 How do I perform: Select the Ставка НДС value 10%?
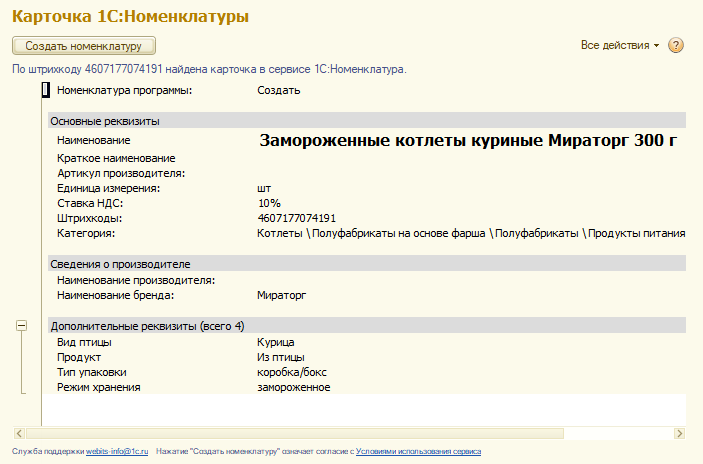[x=269, y=204]
